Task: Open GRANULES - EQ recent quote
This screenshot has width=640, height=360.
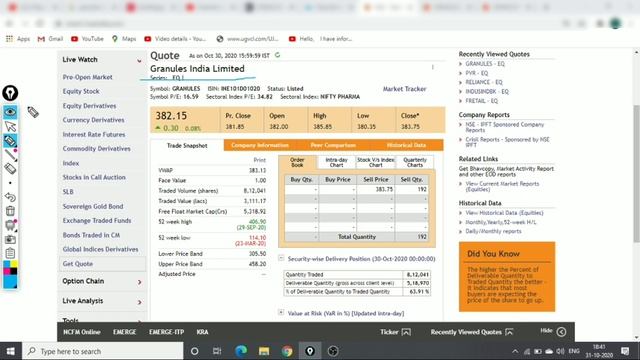Action: (x=485, y=64)
